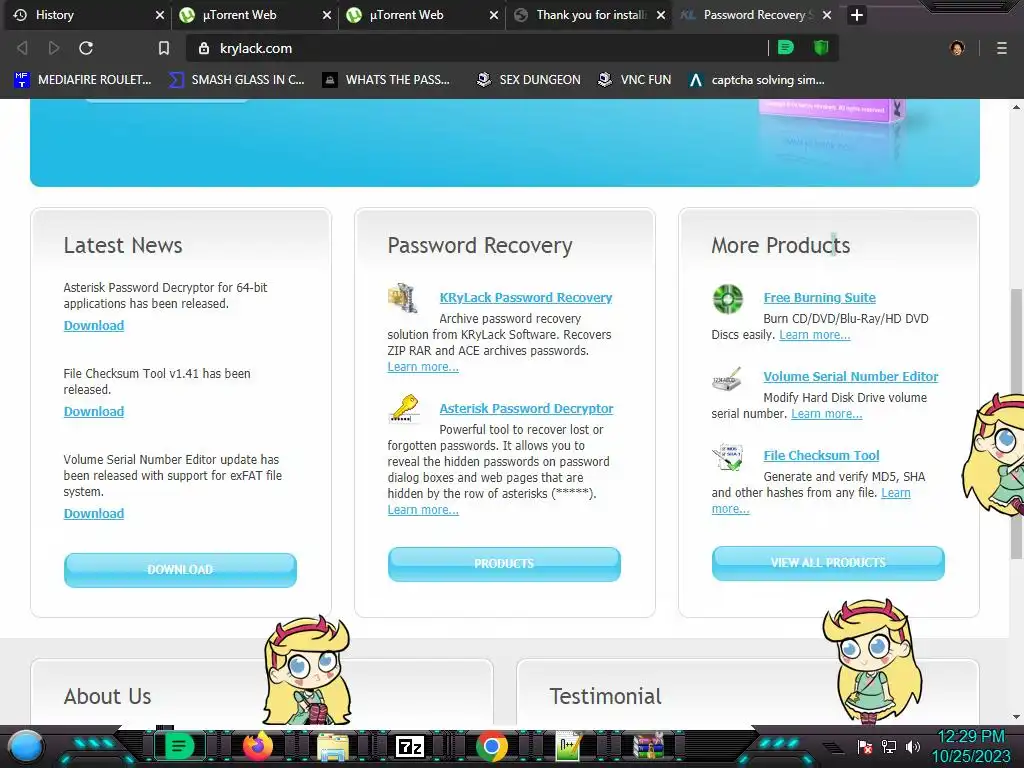
Task: Bookmark this page with the bookmark icon
Action: 164,48
